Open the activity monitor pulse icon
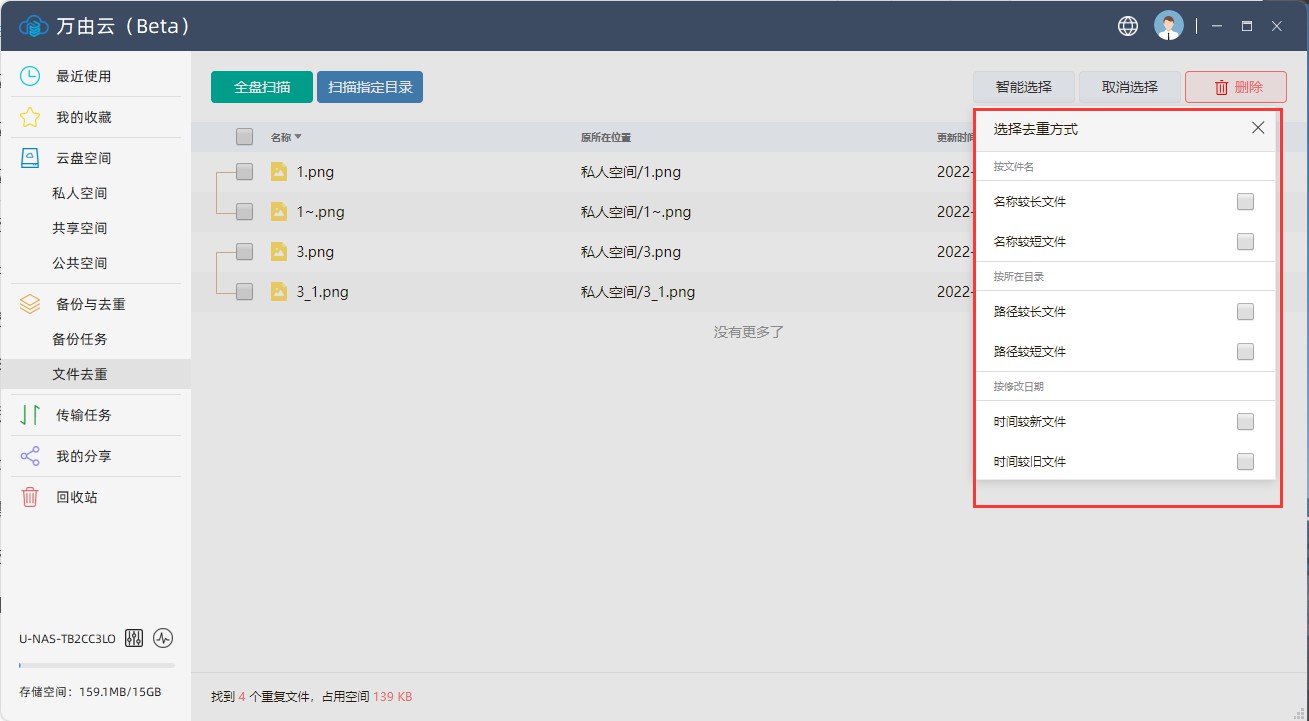This screenshot has height=721, width=1309. pyautogui.click(x=163, y=638)
